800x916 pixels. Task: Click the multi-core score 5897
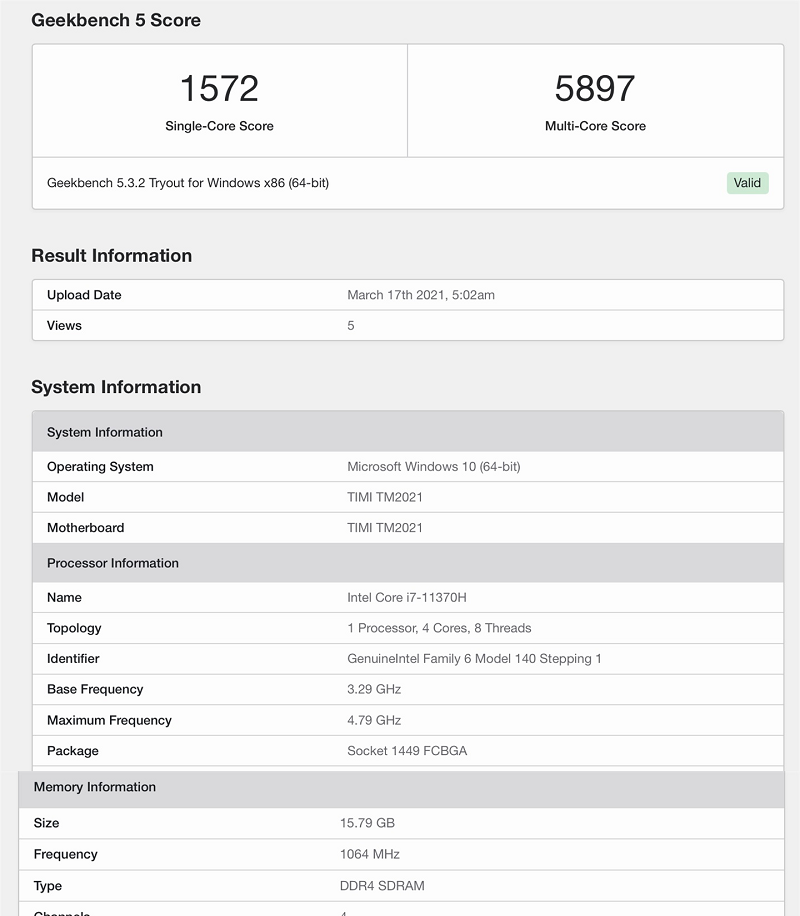(x=595, y=89)
